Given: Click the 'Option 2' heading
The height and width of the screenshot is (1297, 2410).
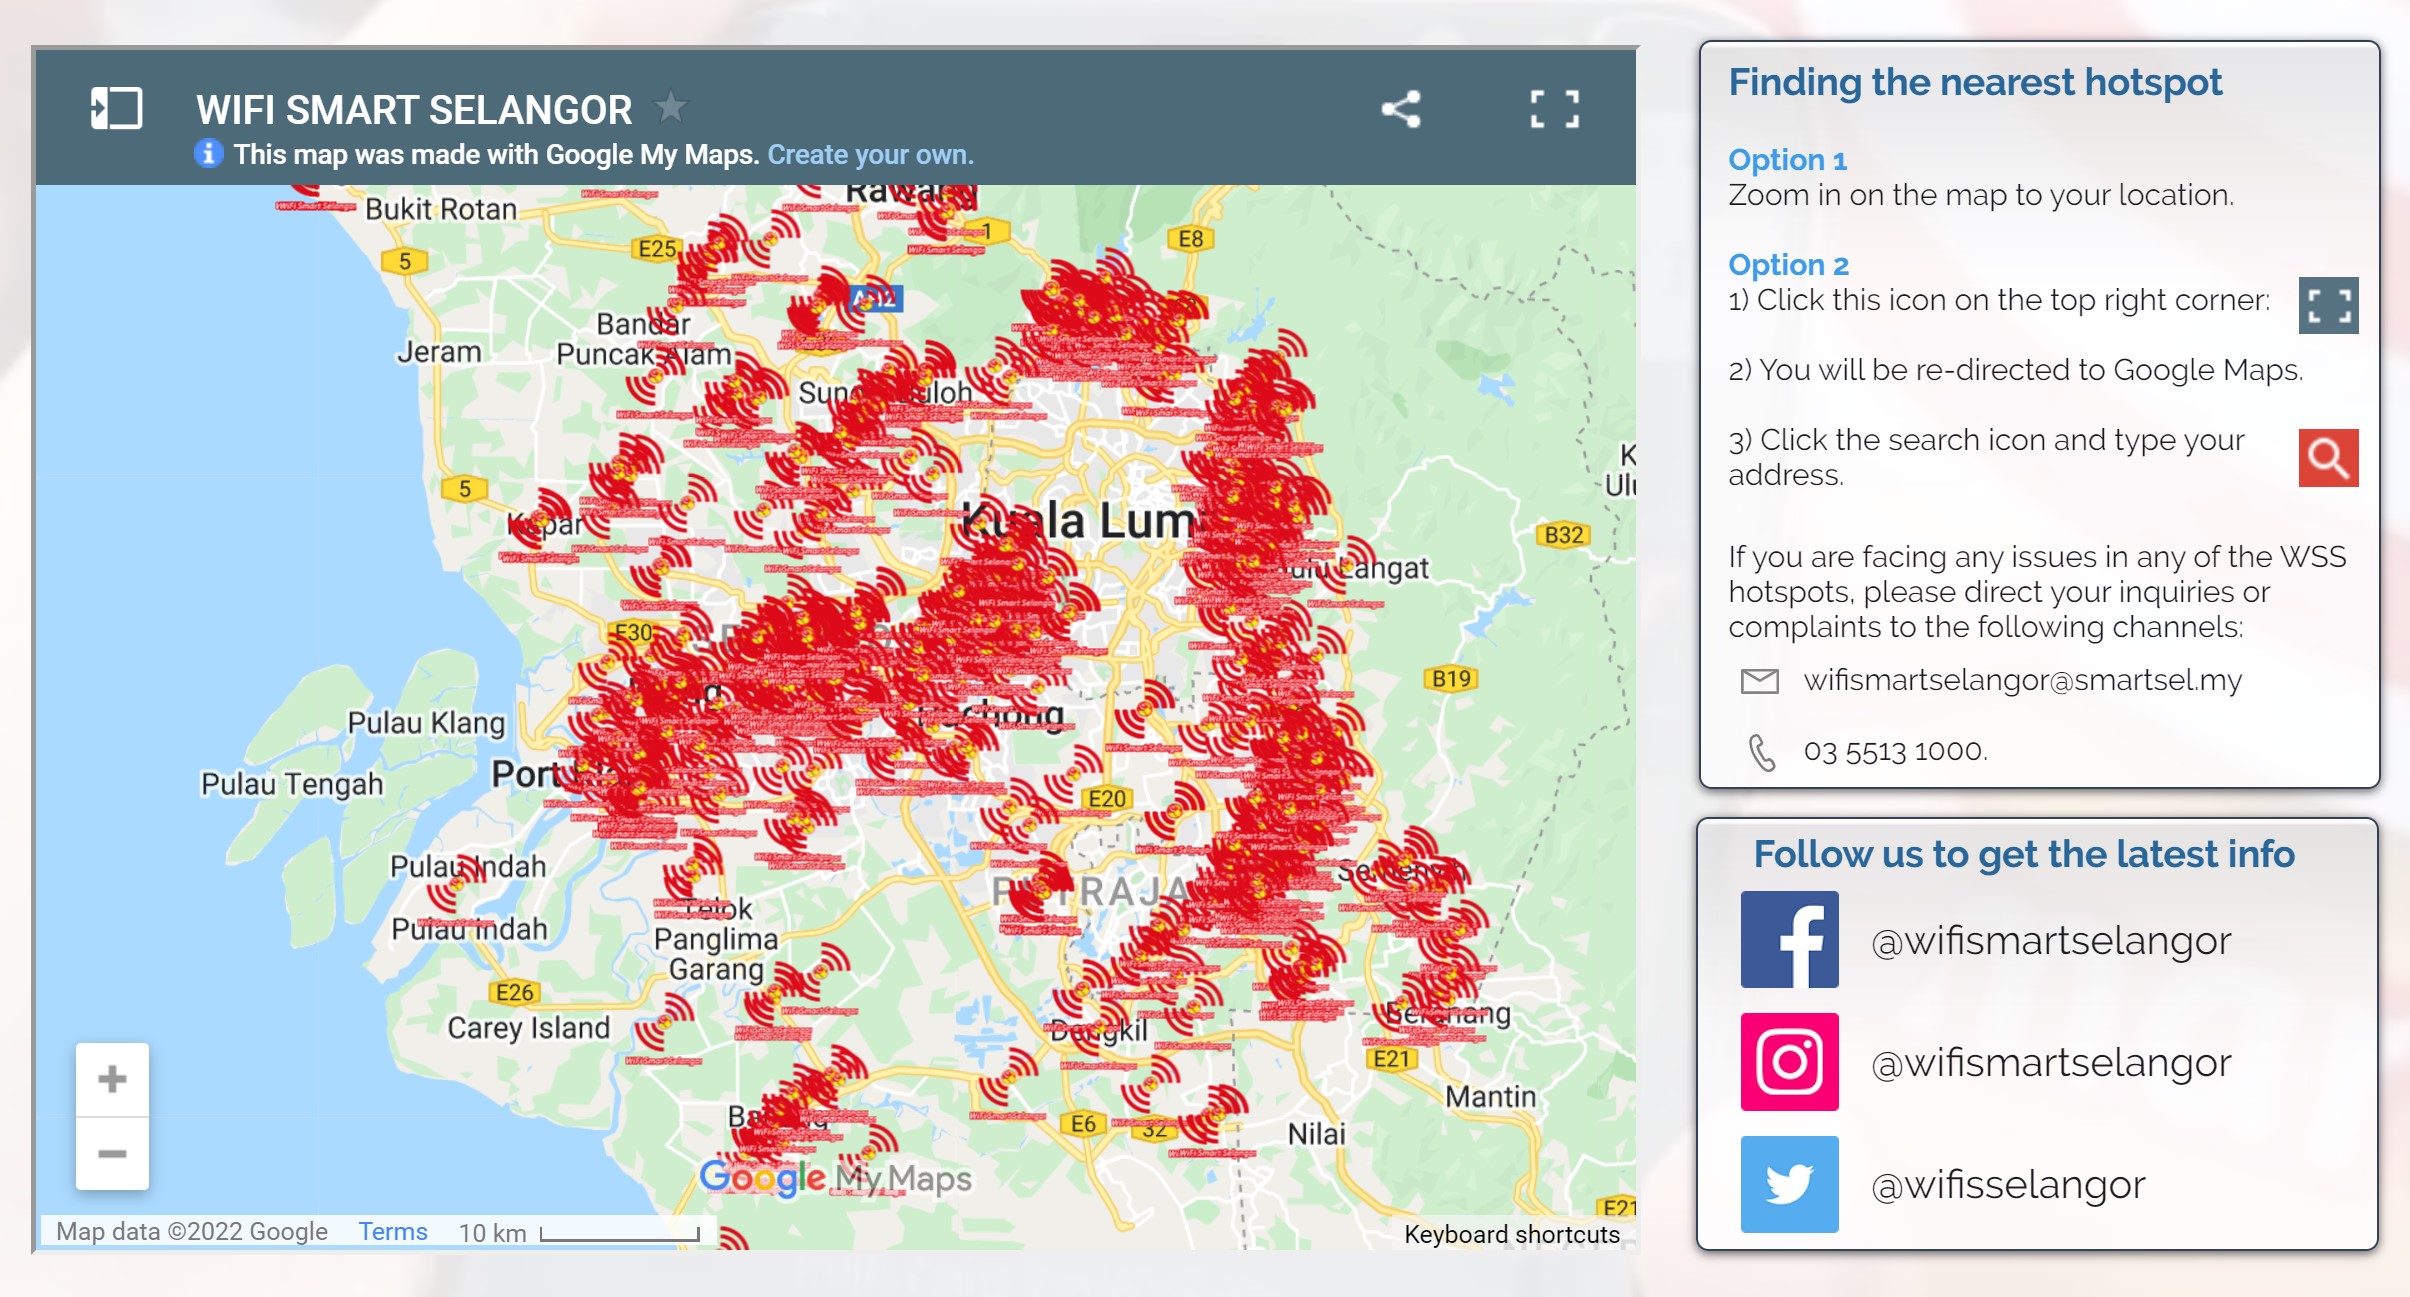Looking at the screenshot, I should [1789, 265].
